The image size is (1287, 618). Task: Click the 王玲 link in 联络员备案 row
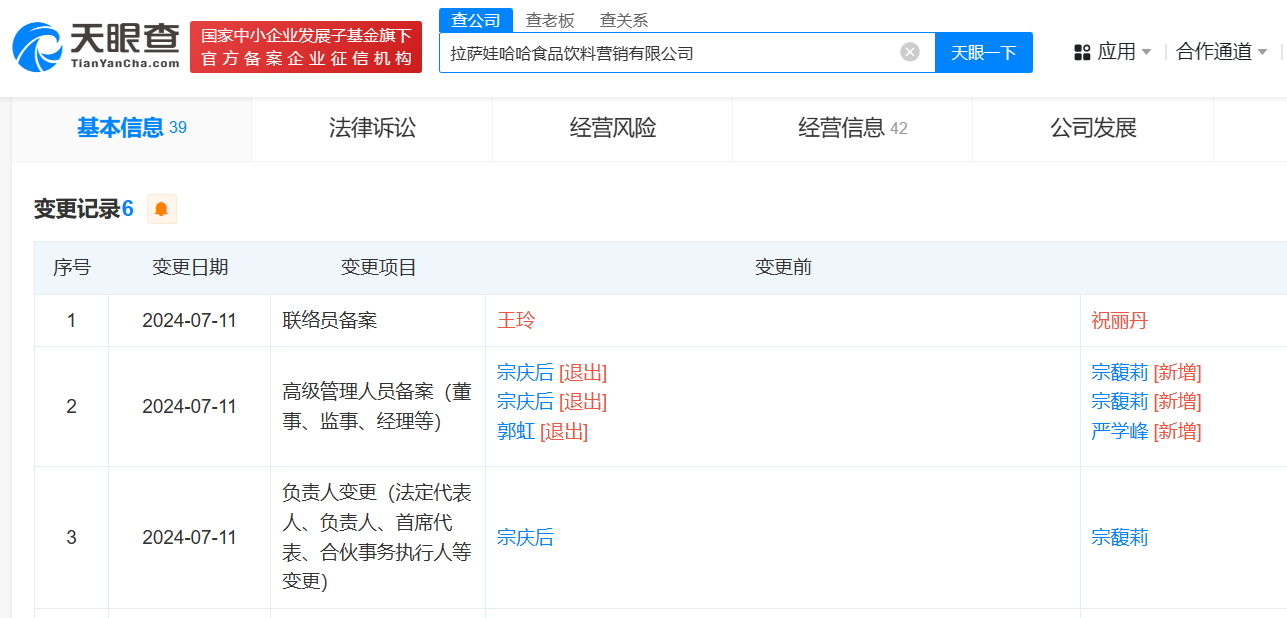point(516,319)
